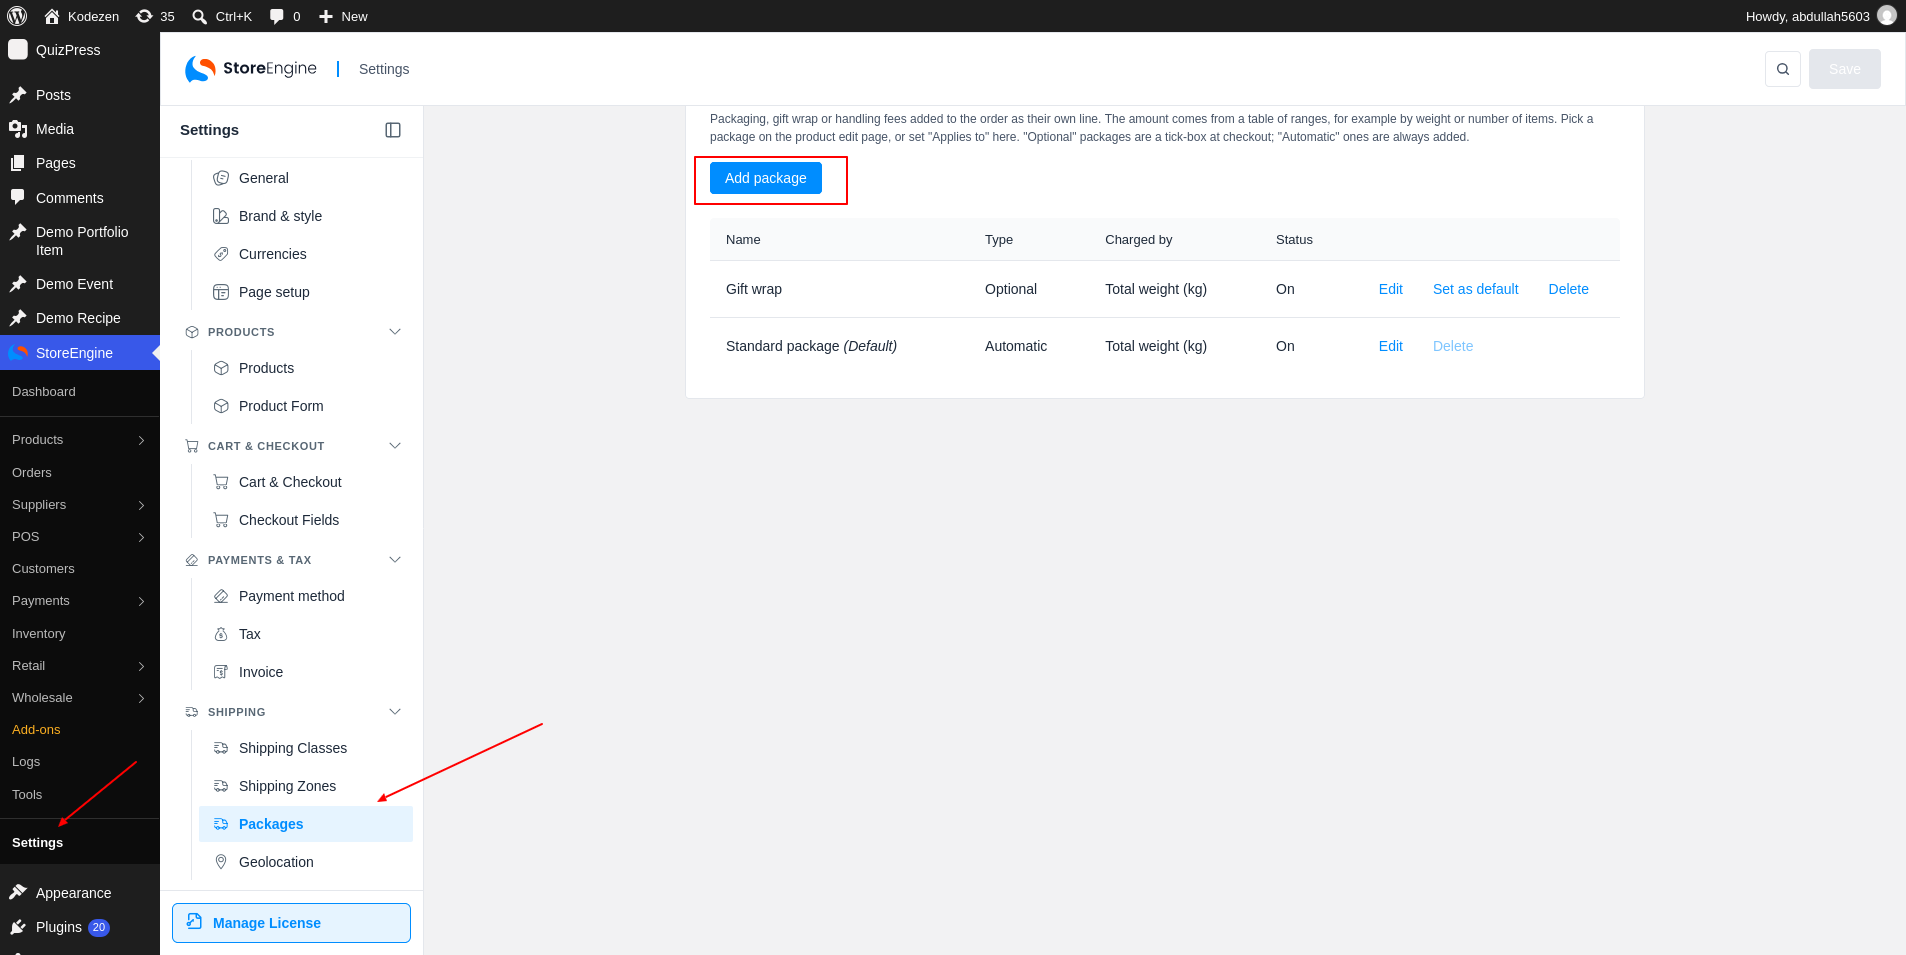Open the Kodezen site home icon
This screenshot has height=955, width=1906.
pos(52,16)
